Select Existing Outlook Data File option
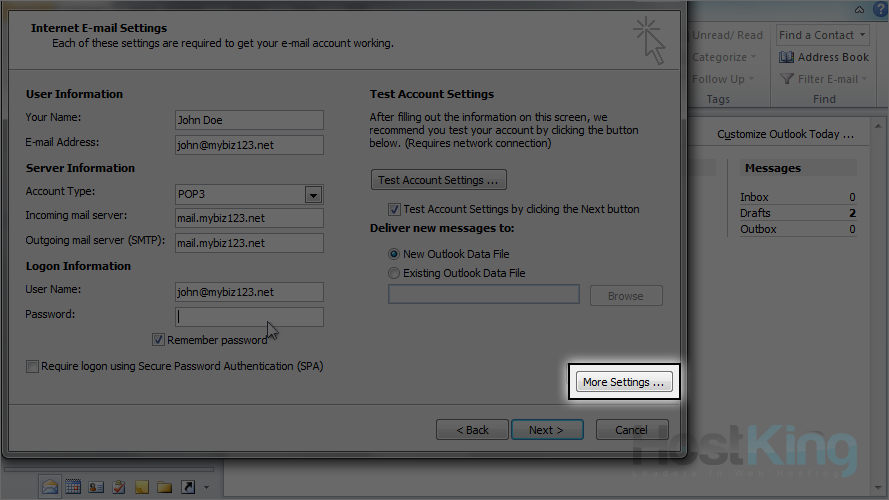Screen dimensions: 889x500 pos(394,273)
